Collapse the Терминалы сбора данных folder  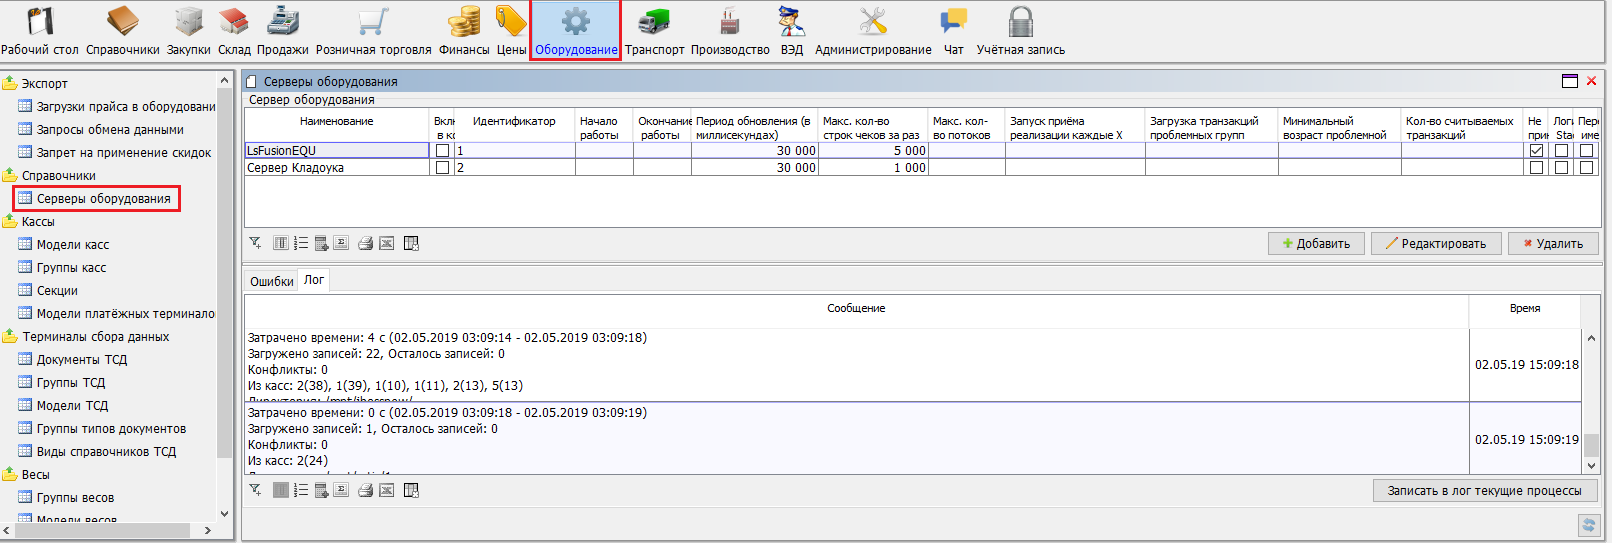pyautogui.click(x=10, y=337)
